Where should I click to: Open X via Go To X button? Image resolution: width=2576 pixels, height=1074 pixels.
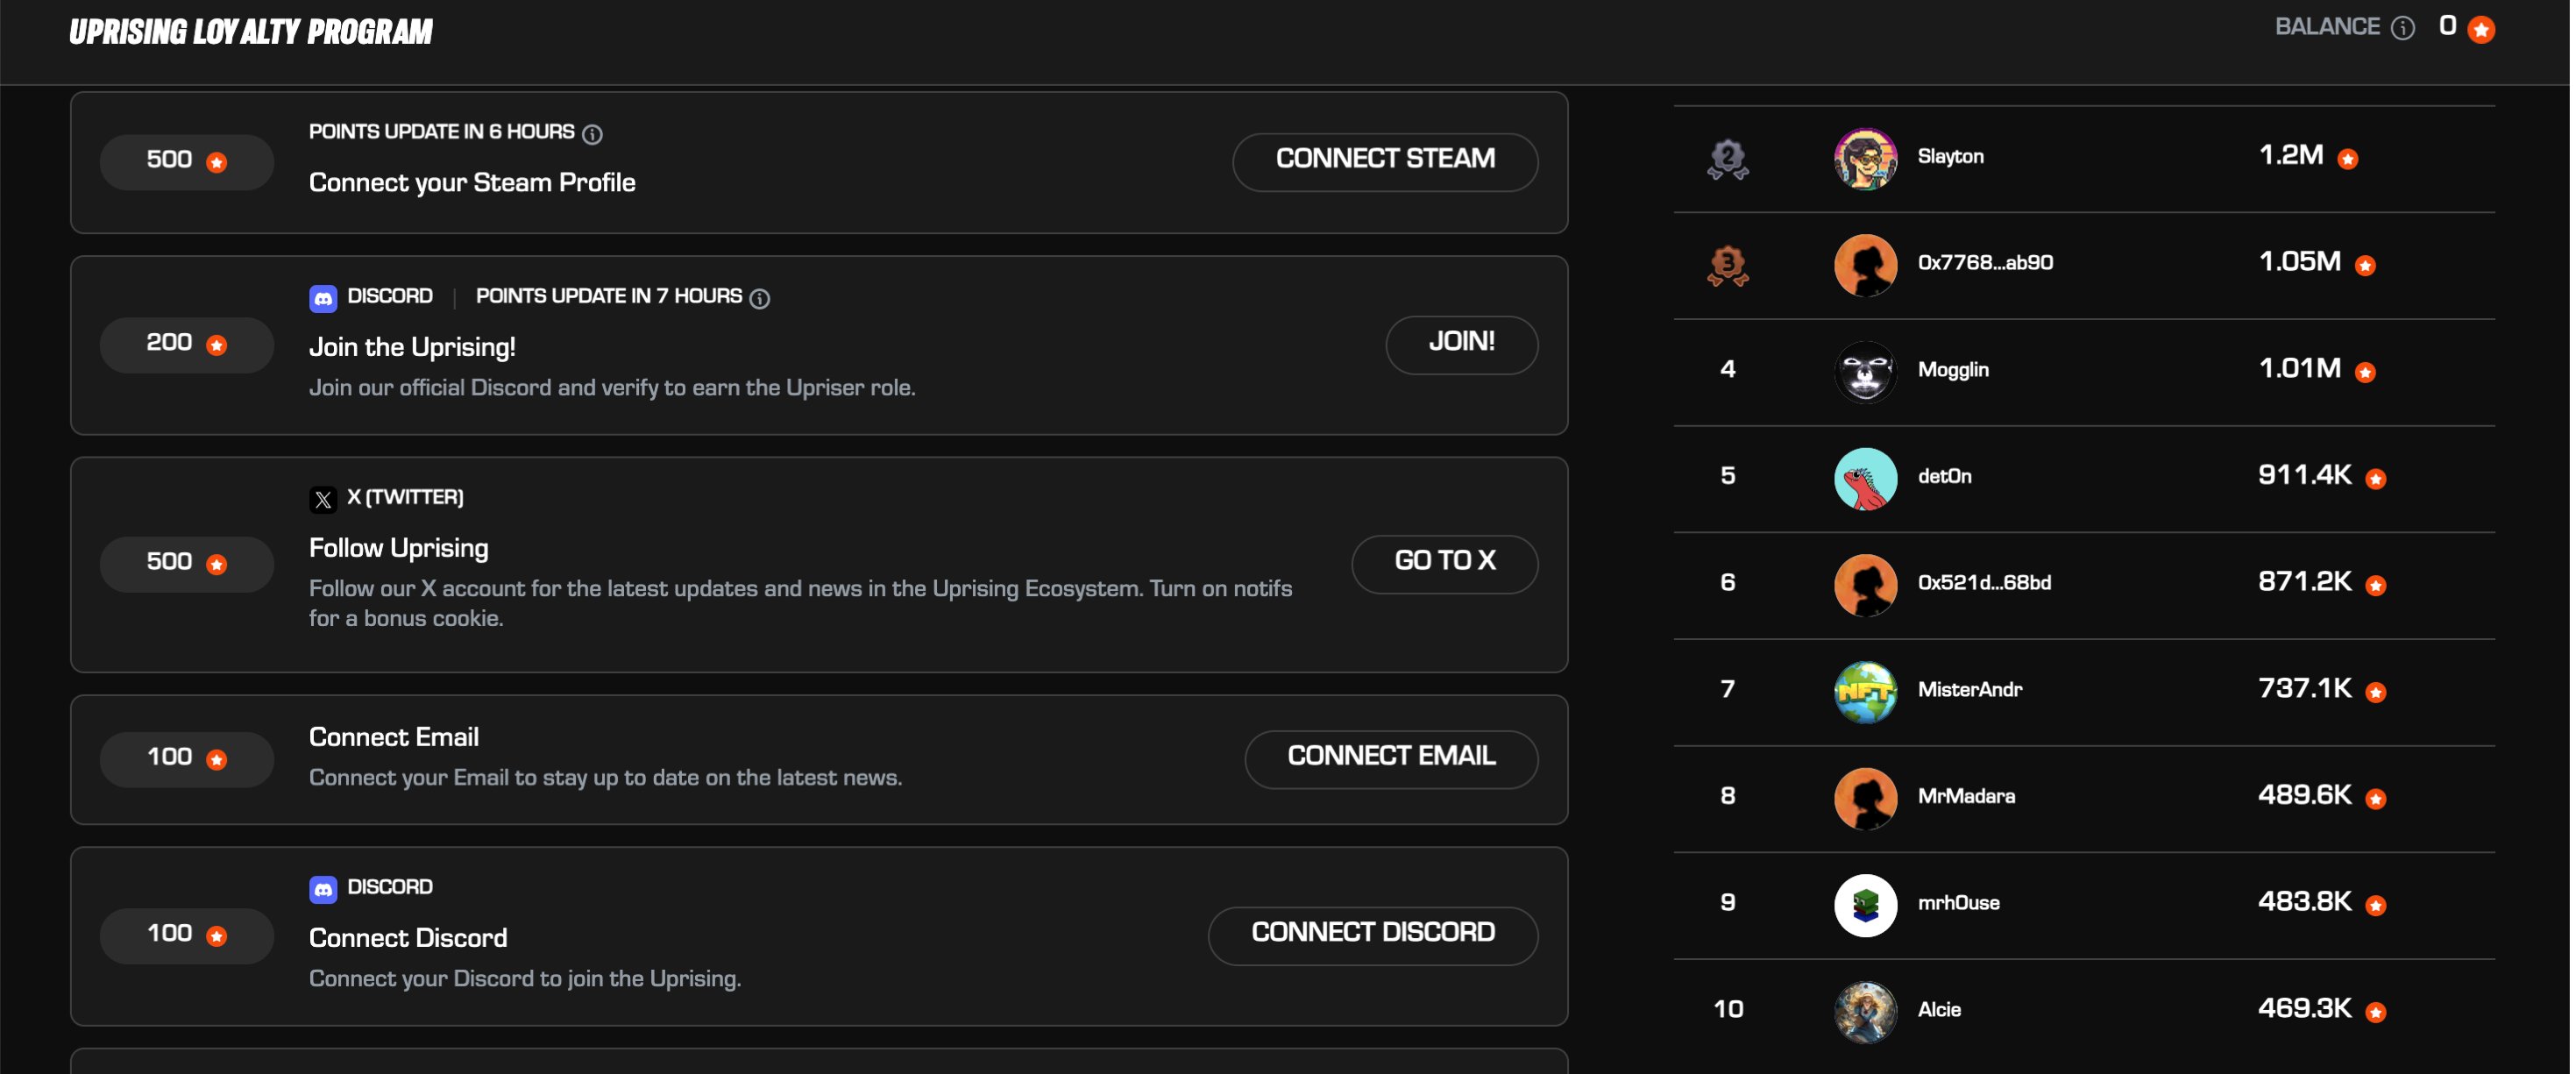coord(1443,563)
